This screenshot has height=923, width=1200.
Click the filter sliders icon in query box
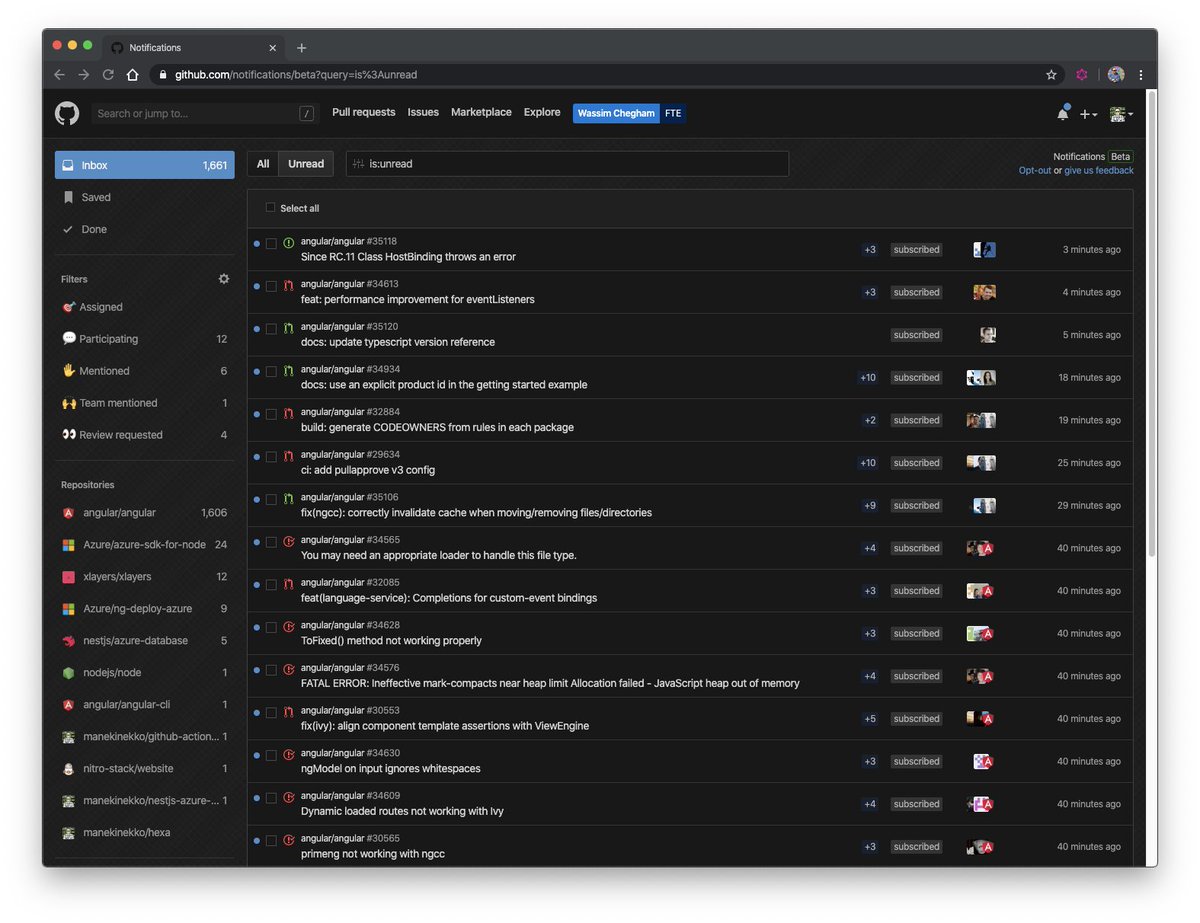pyautogui.click(x=359, y=164)
